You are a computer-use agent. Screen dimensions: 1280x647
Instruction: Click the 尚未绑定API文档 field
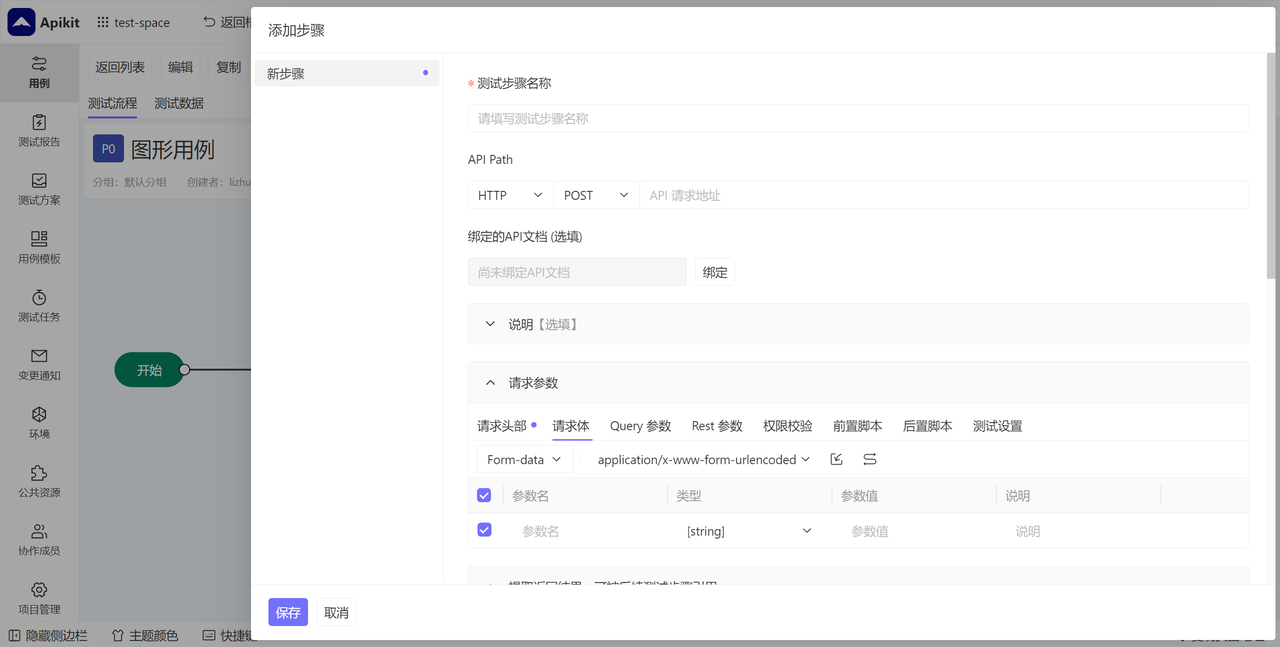pyautogui.click(x=577, y=272)
